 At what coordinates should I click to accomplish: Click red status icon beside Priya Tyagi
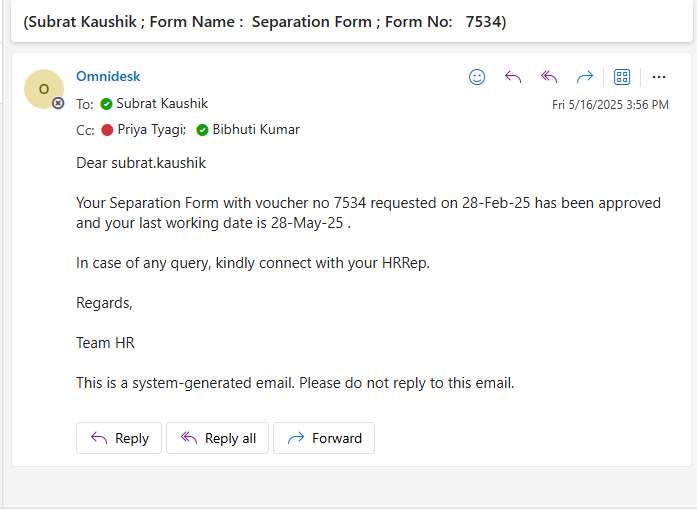[x=107, y=129]
